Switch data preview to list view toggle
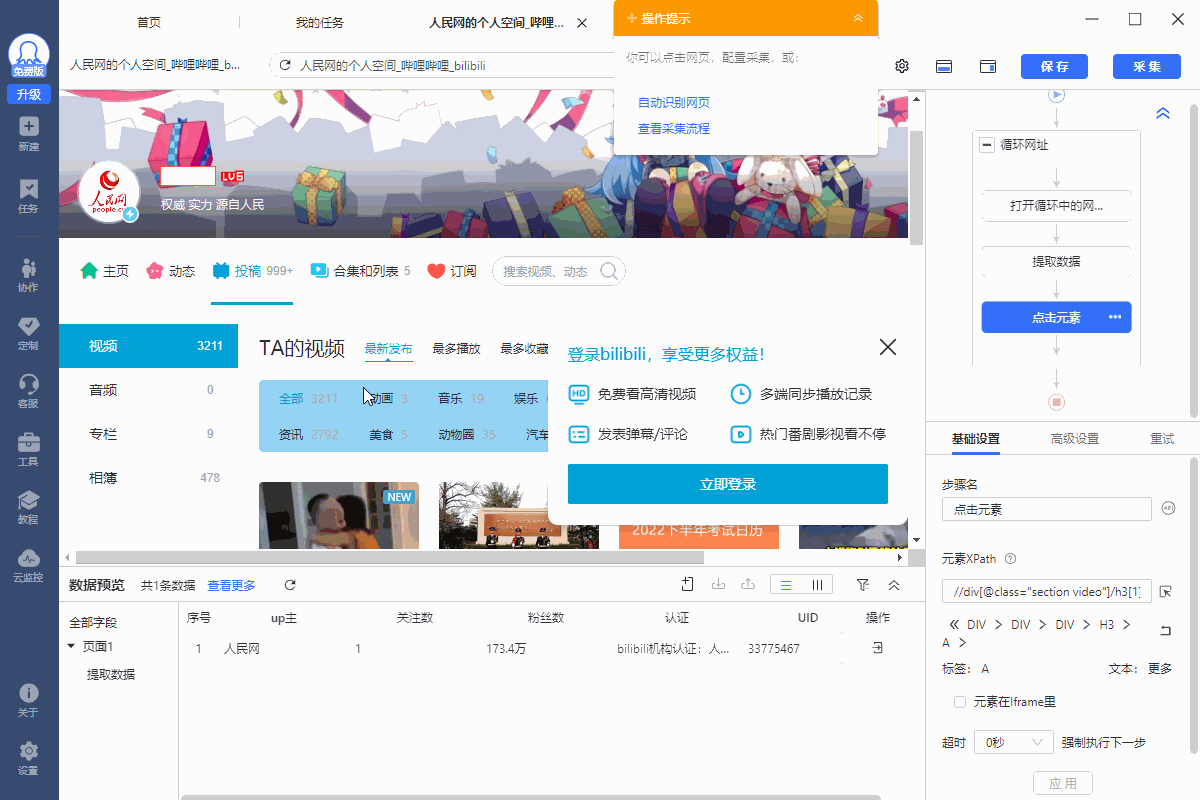 coord(786,585)
